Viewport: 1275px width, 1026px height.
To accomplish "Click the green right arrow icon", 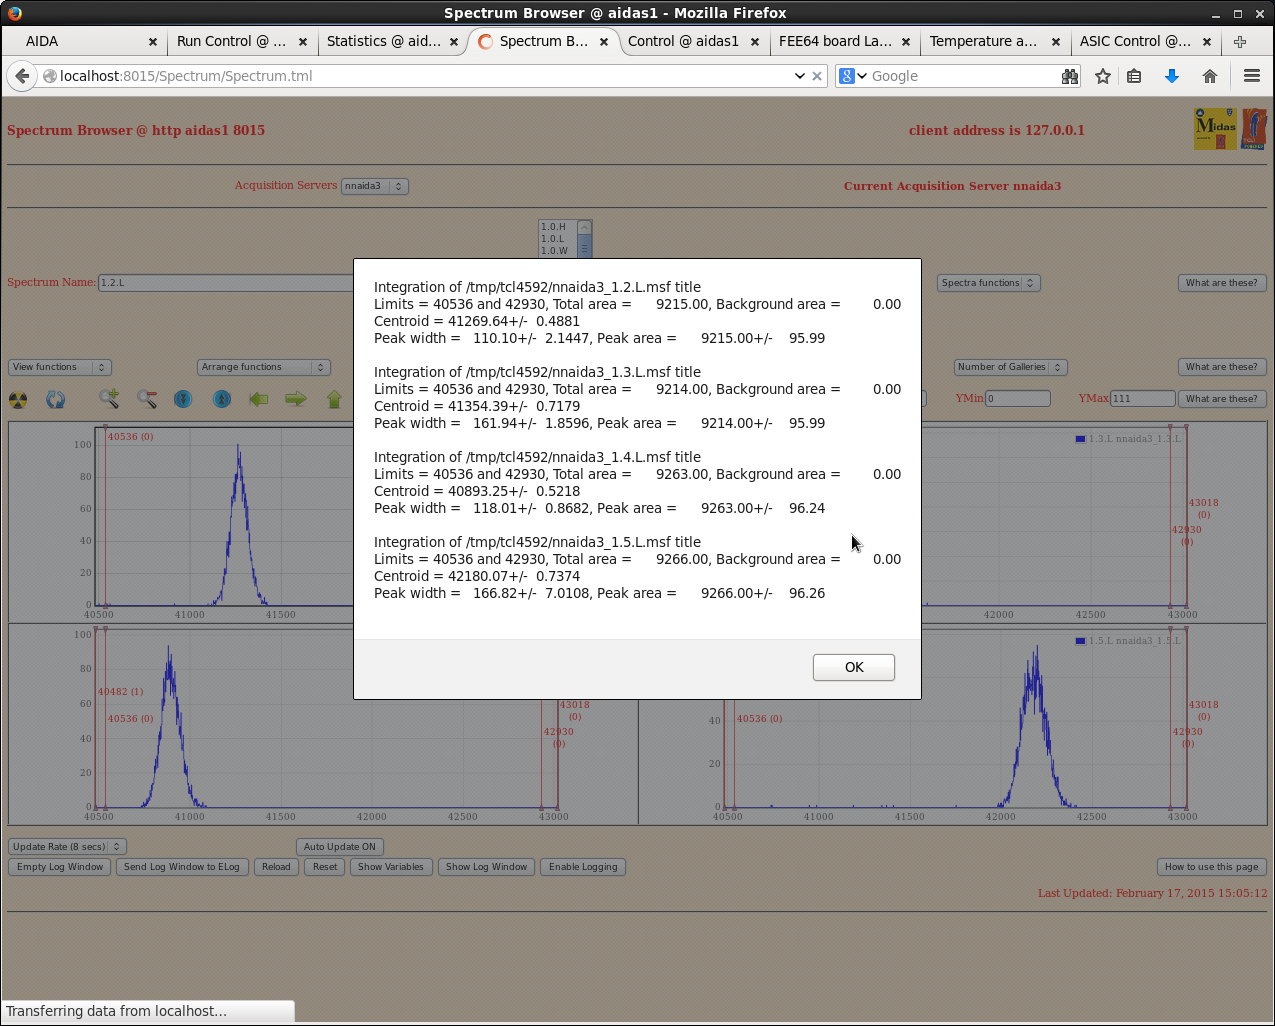I will tap(296, 399).
